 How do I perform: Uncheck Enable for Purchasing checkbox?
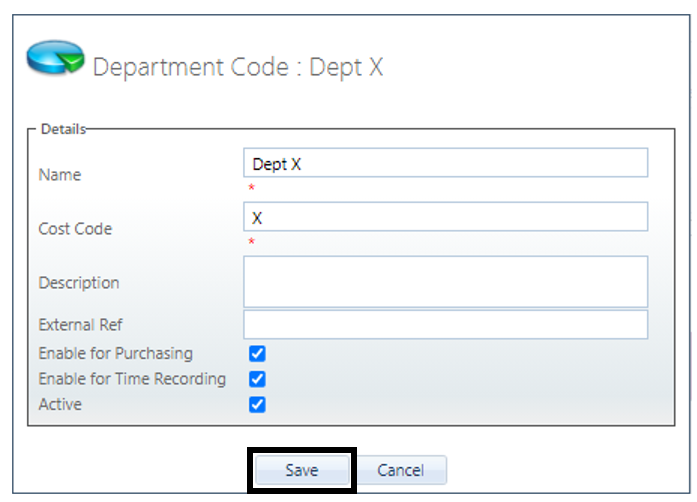pyautogui.click(x=257, y=353)
